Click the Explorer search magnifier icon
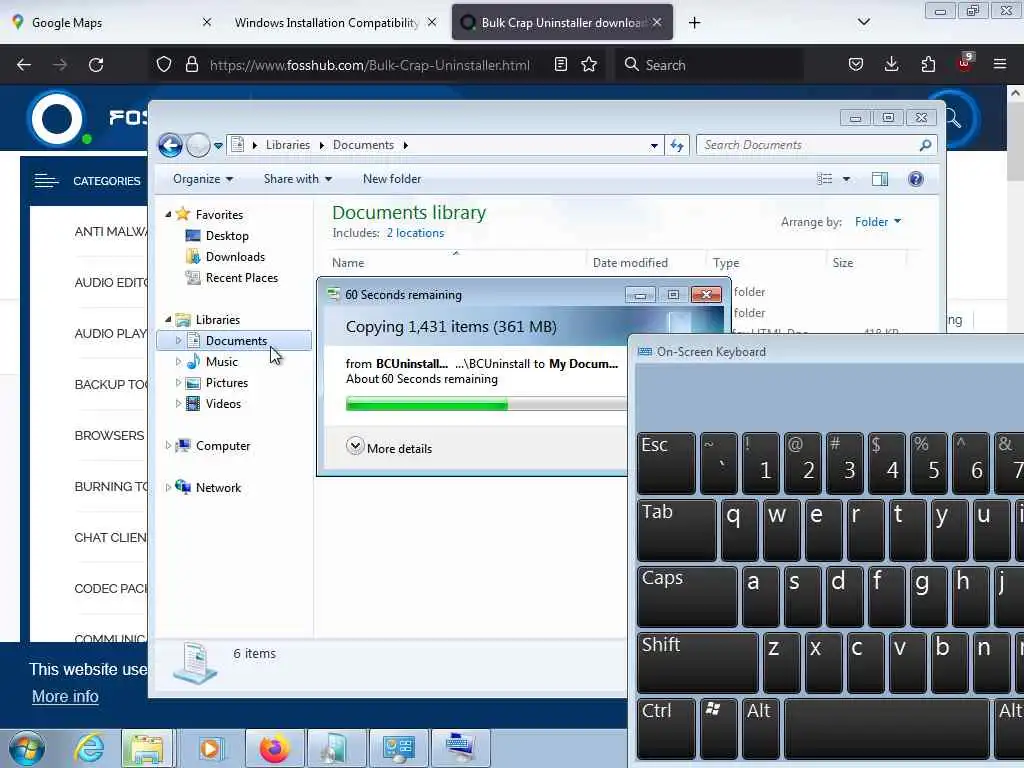Viewport: 1024px width, 768px height. 925,145
